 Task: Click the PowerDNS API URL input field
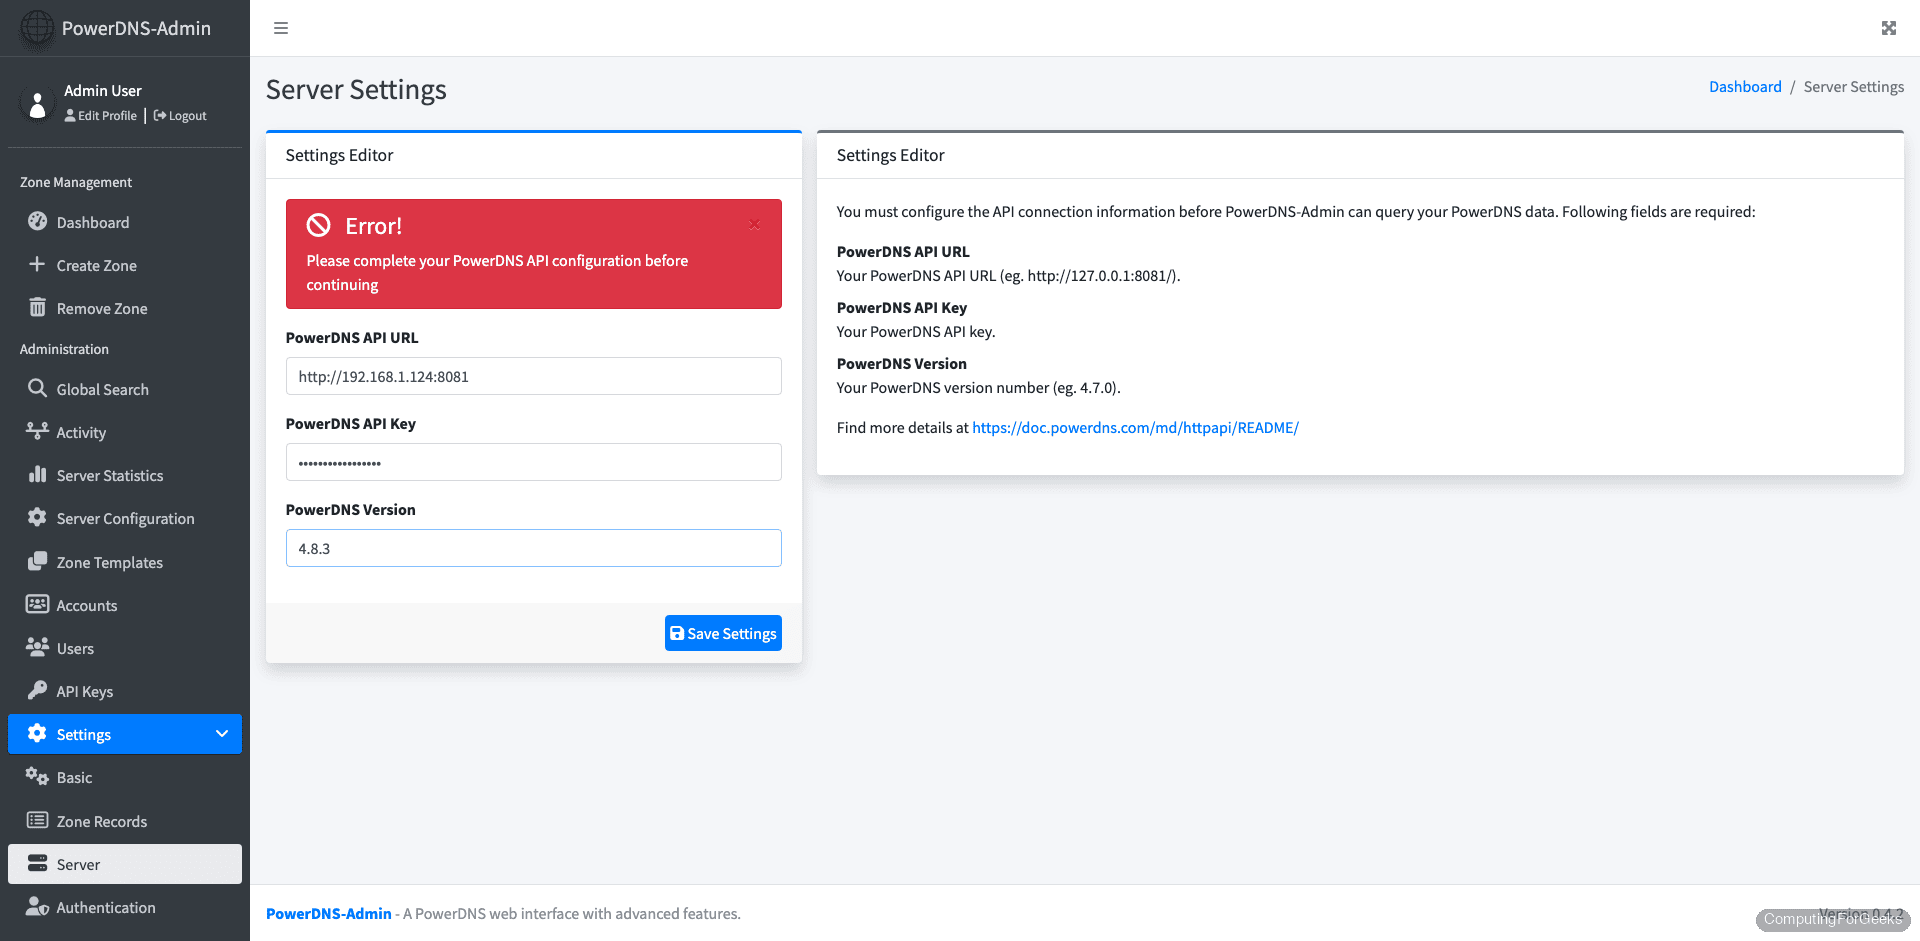coord(533,376)
